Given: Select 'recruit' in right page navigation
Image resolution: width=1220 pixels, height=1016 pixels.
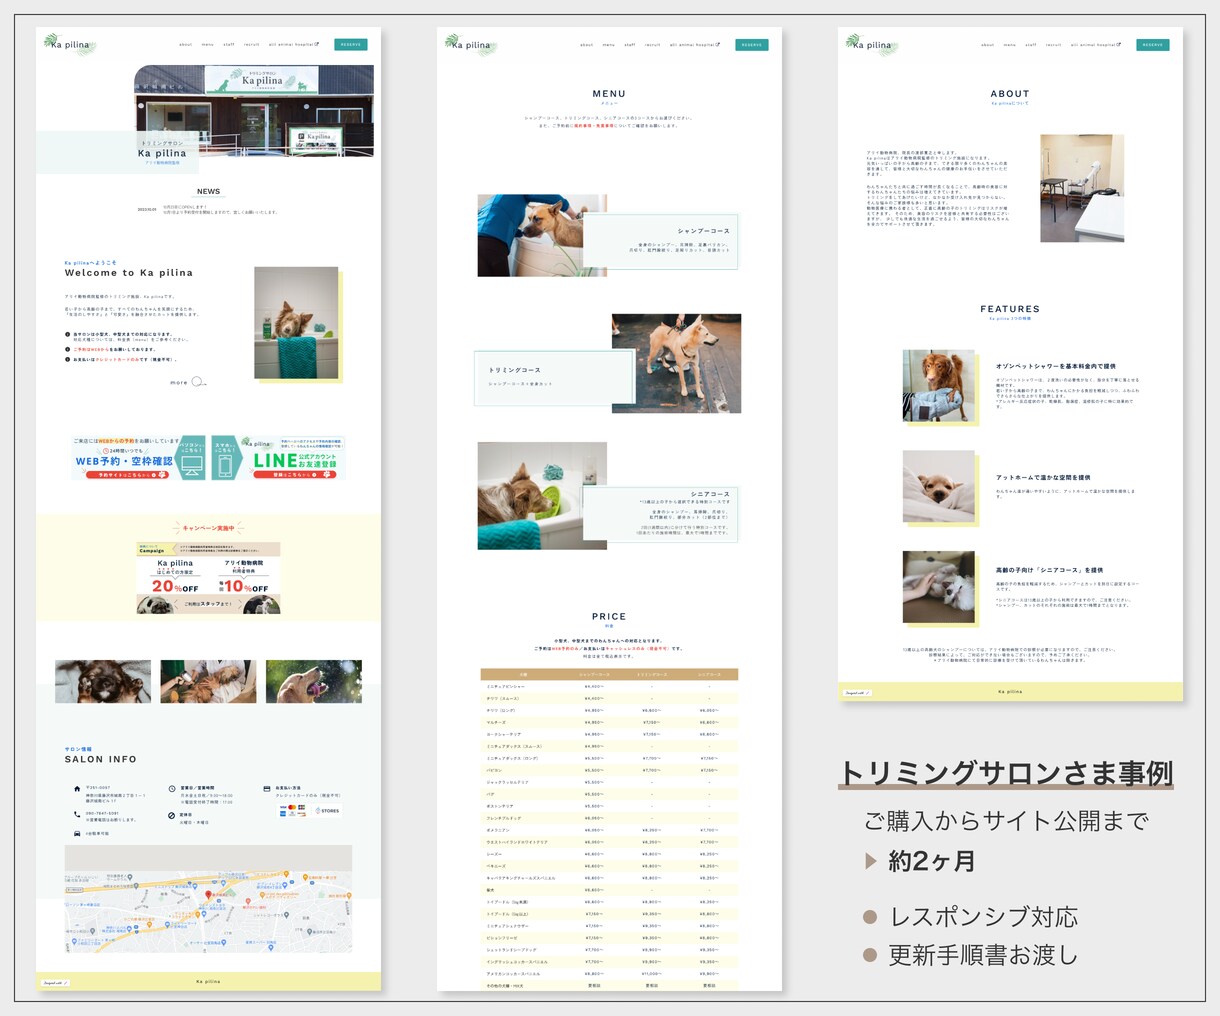Looking at the screenshot, I should pyautogui.click(x=1054, y=44).
